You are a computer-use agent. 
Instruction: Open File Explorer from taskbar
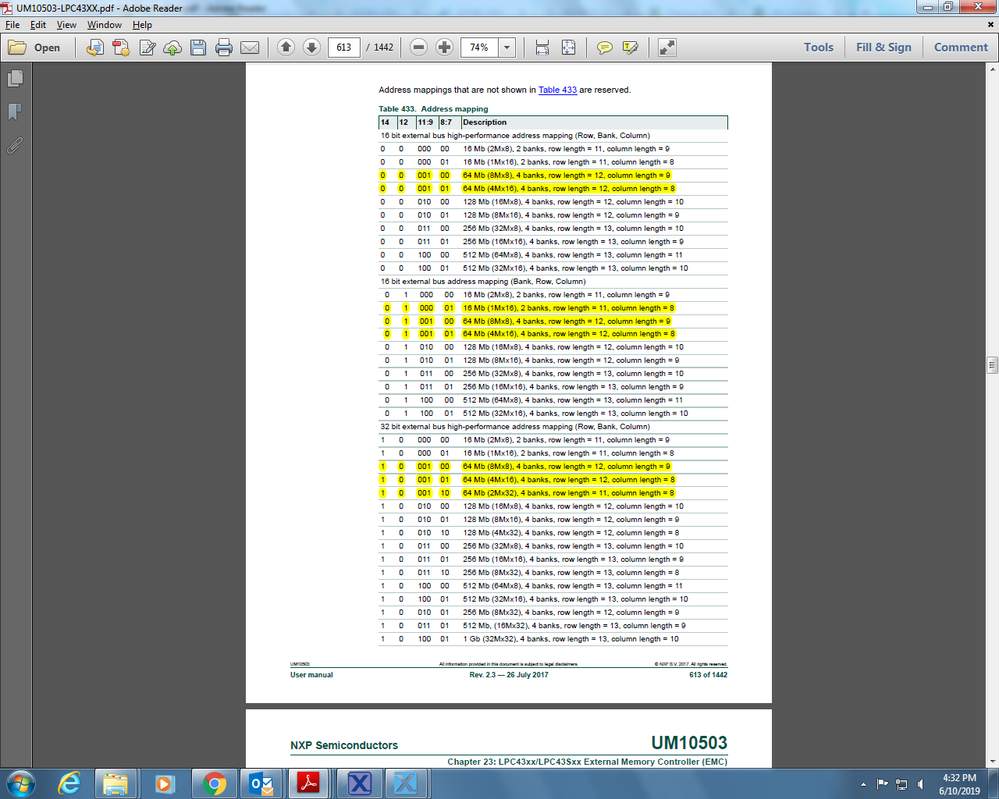(x=115, y=783)
